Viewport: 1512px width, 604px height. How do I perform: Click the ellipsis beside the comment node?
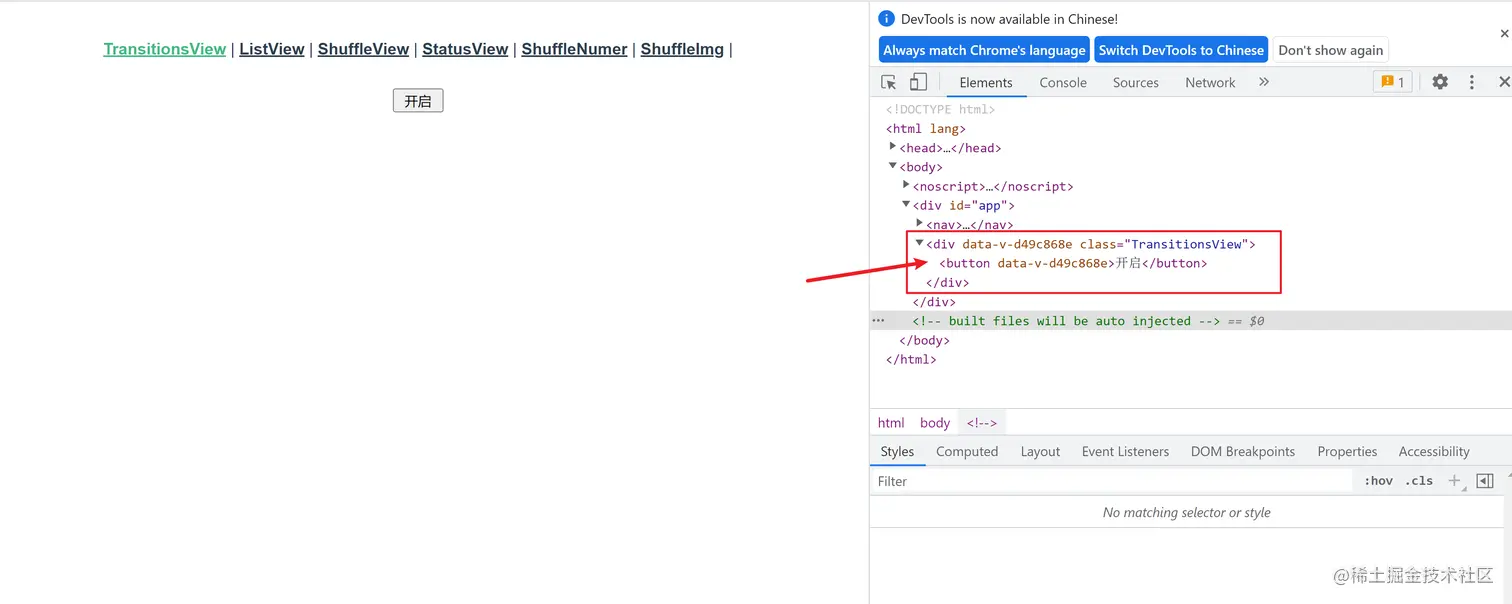[x=878, y=321]
